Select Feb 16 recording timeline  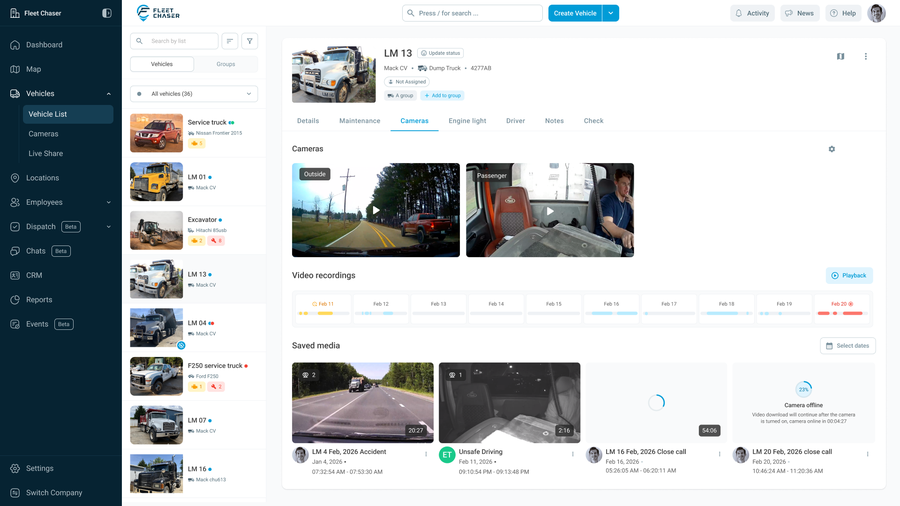pyautogui.click(x=611, y=308)
